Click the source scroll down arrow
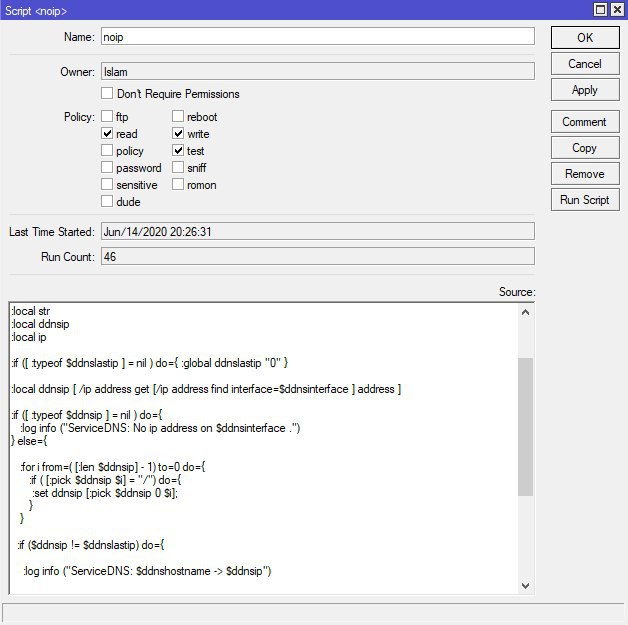 525,586
